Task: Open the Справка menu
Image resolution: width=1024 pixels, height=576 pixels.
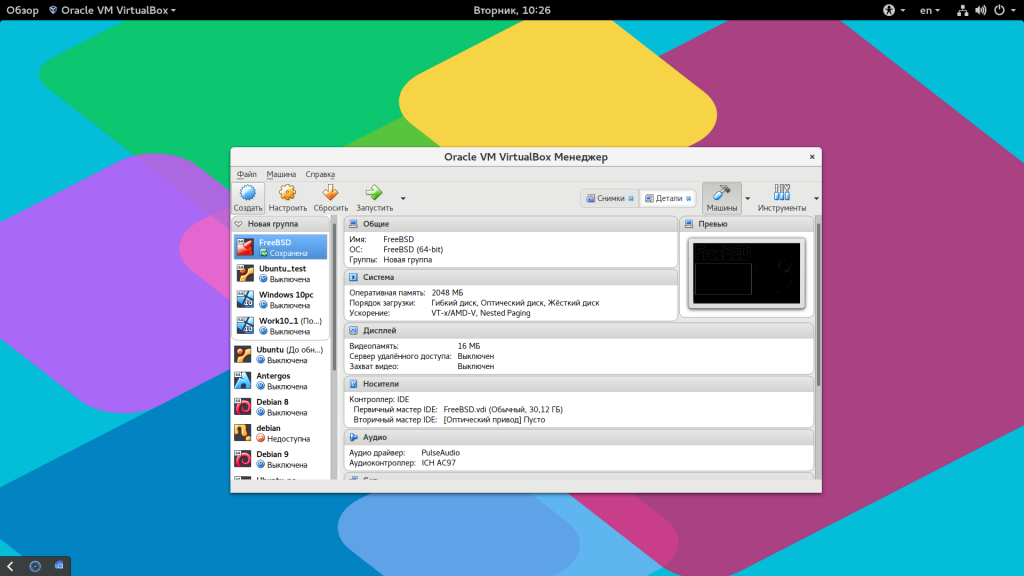Action: pyautogui.click(x=320, y=173)
